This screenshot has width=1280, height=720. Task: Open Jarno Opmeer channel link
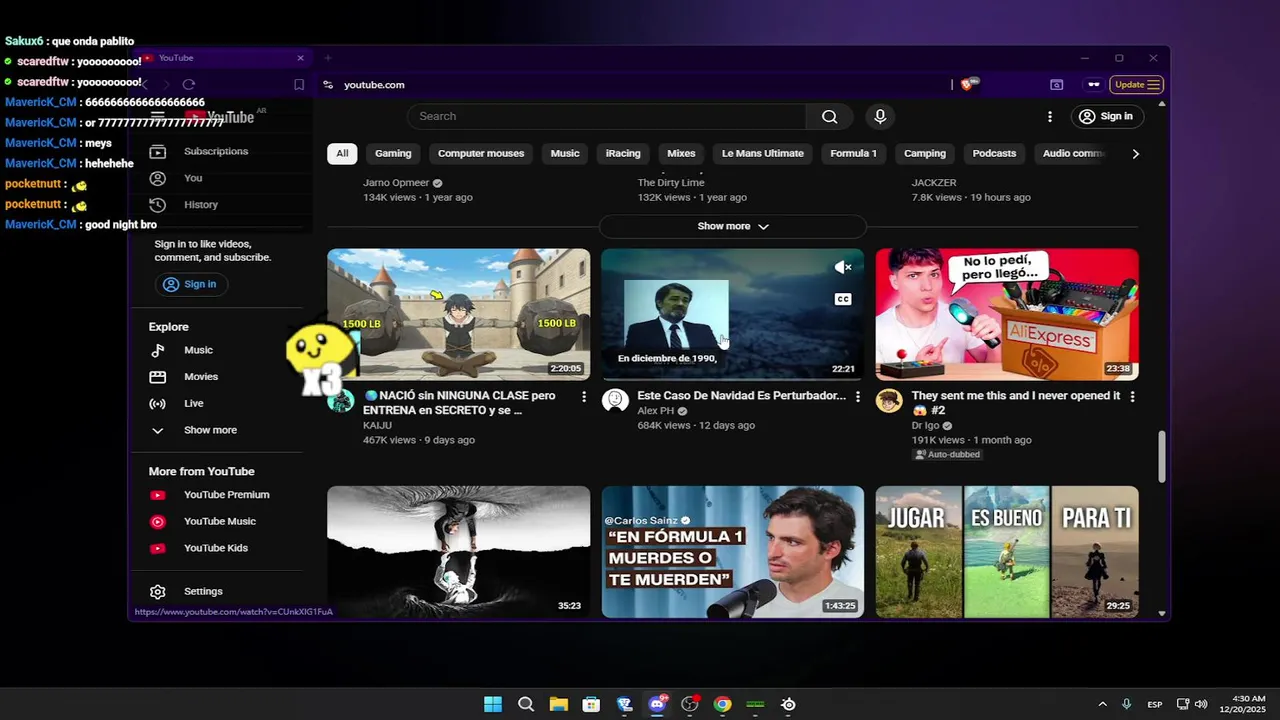396,183
